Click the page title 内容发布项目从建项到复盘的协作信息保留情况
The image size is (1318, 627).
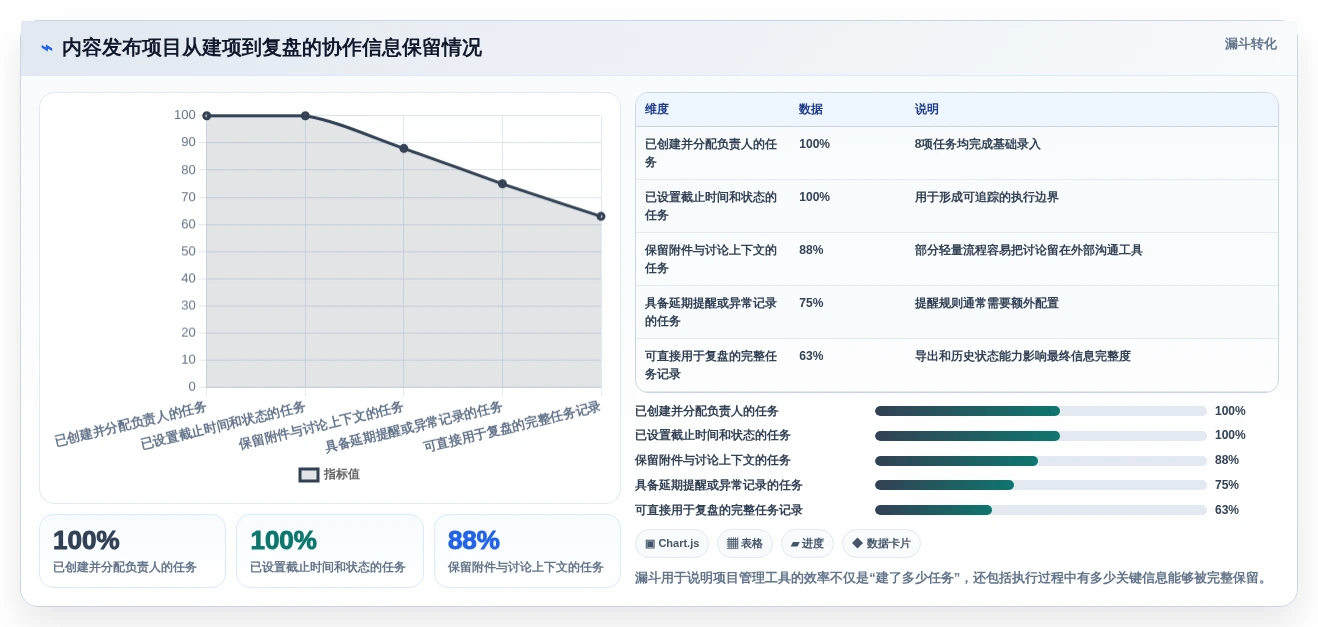click(271, 48)
